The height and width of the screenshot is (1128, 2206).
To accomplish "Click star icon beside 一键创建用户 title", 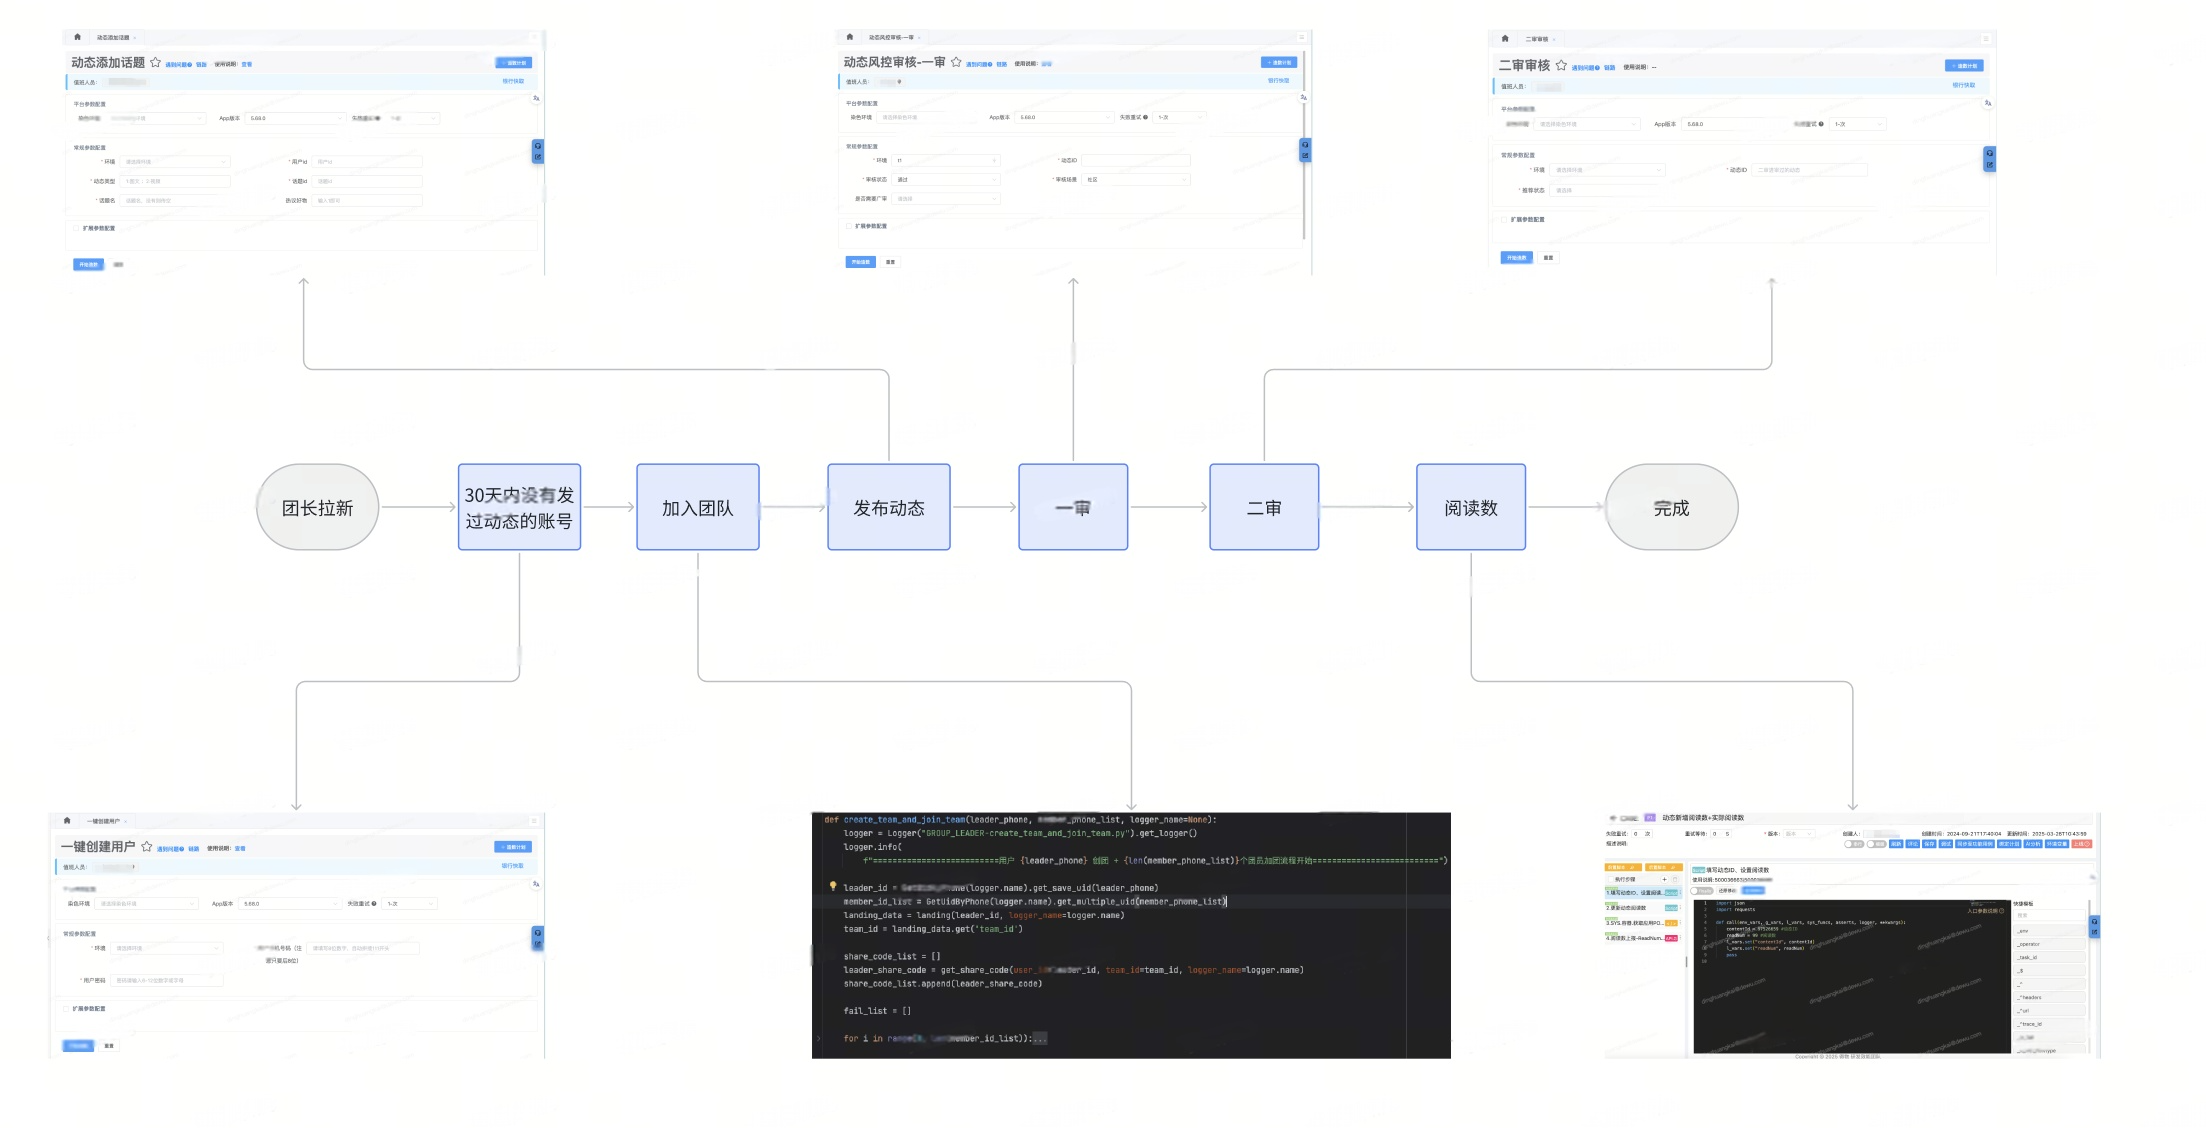I will 146,846.
